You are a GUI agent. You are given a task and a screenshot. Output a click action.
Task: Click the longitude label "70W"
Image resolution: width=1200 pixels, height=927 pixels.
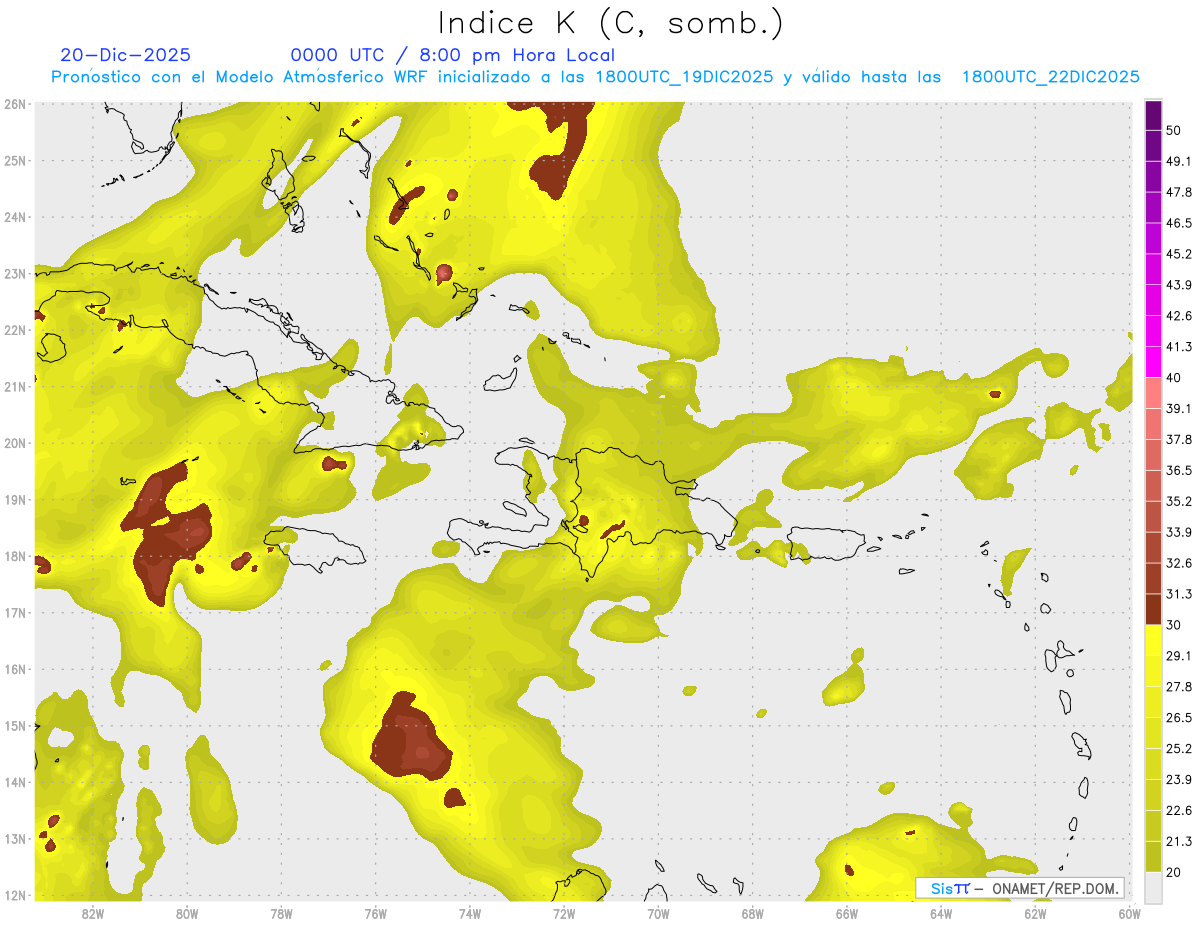coord(658,912)
